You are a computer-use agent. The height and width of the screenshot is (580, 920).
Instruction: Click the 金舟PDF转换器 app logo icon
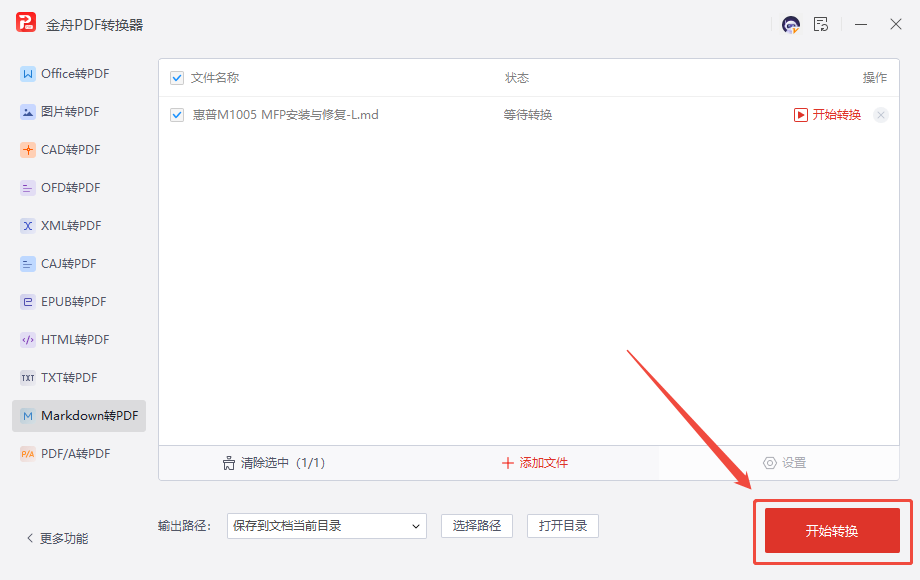(26, 23)
